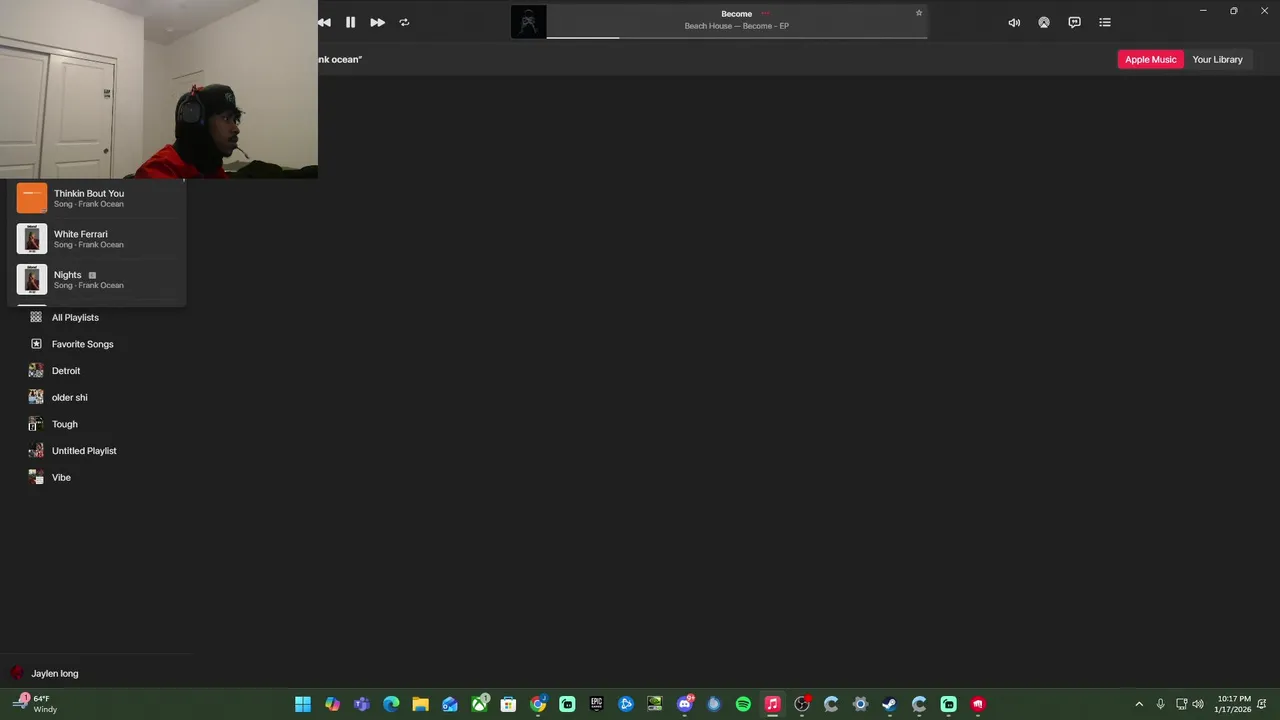
Task: Expand the hidden system tray icons
Action: [x=1139, y=704]
